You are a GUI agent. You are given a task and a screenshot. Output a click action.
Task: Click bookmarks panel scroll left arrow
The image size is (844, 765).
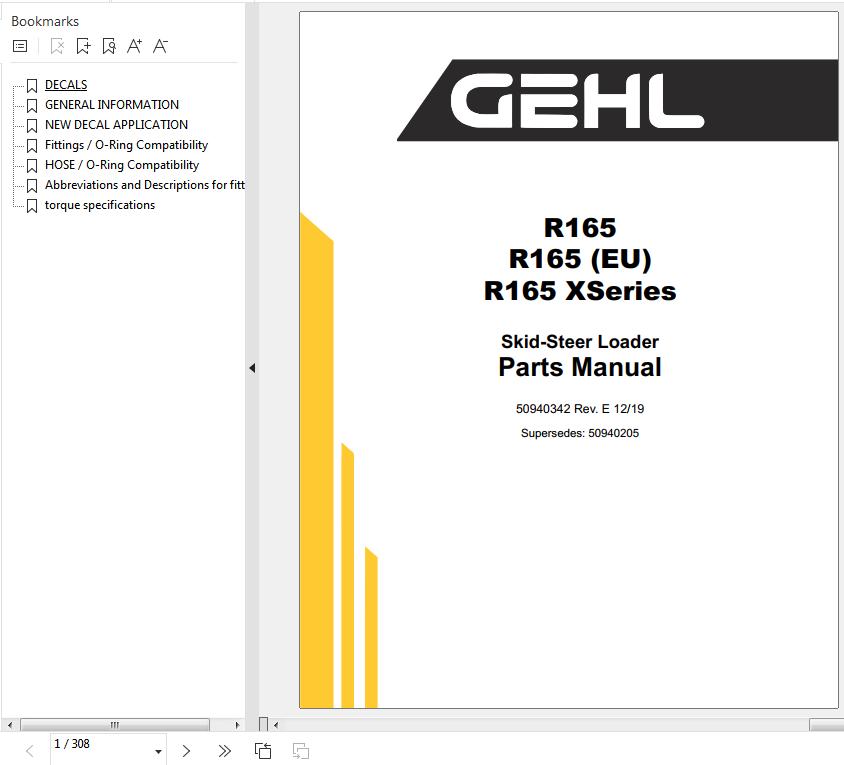pos(10,725)
